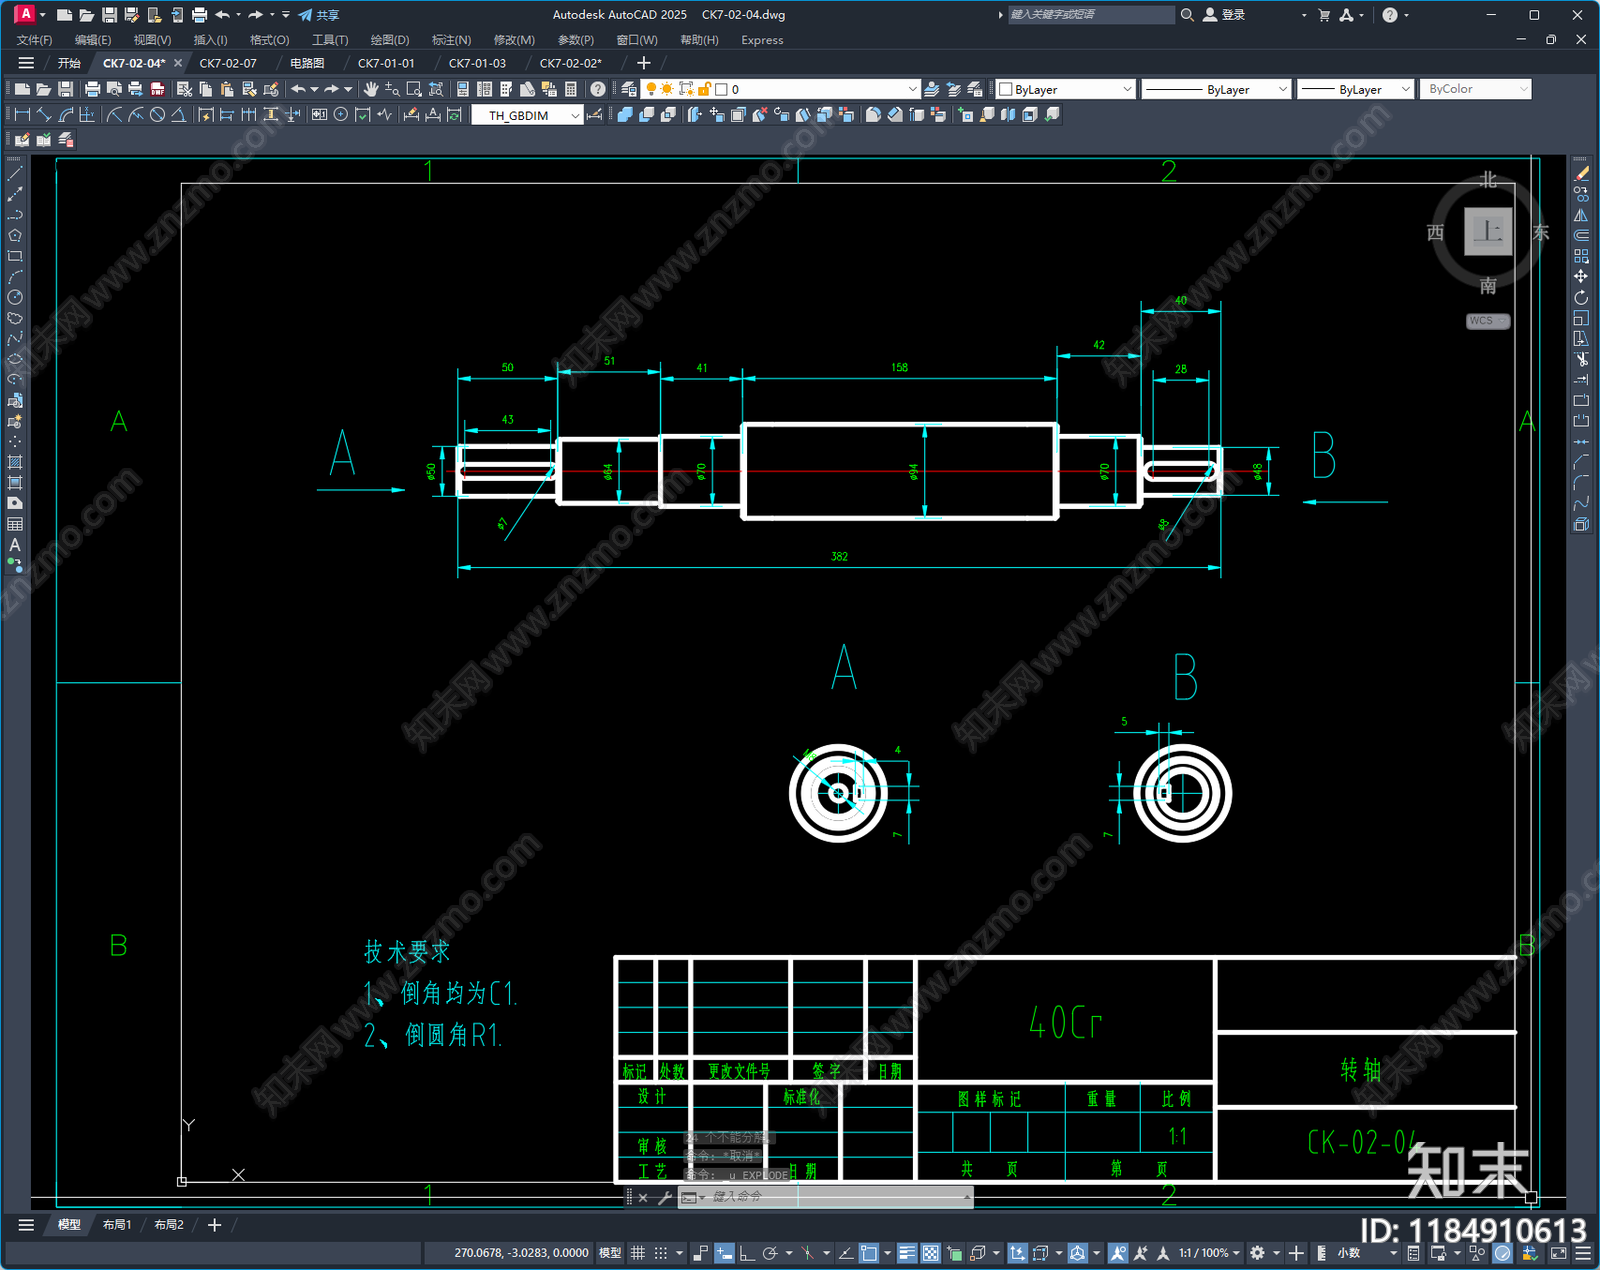Select the Hatch tool in draw toolbar

tap(15, 462)
